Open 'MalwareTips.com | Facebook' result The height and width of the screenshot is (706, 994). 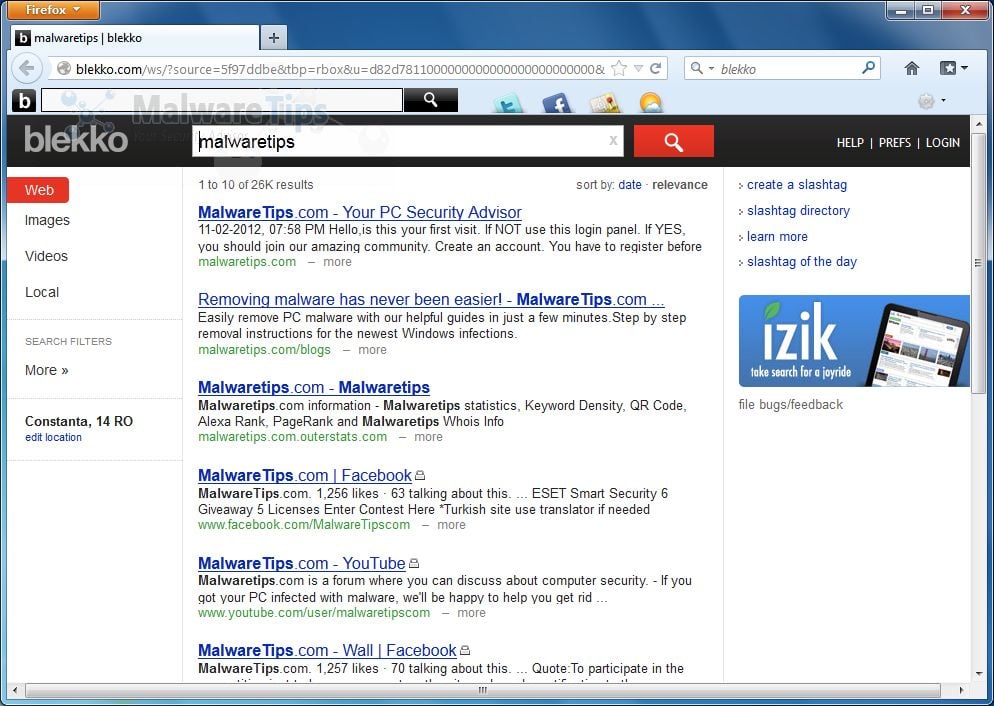click(305, 475)
